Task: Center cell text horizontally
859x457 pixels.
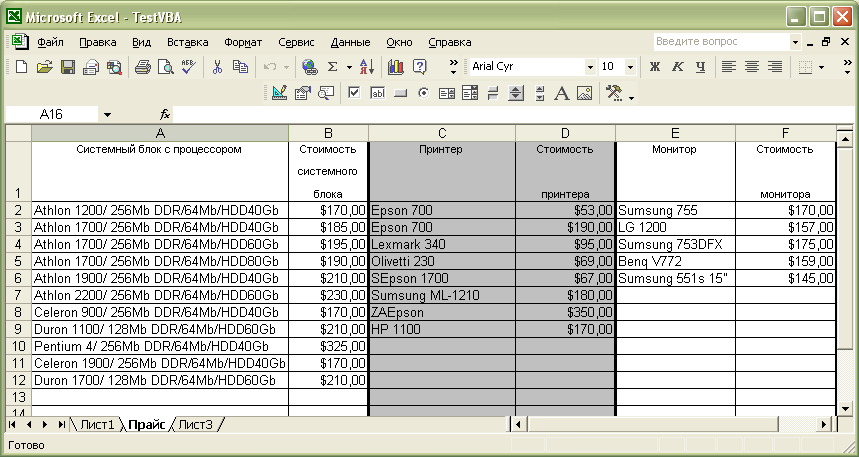Action: [752, 67]
